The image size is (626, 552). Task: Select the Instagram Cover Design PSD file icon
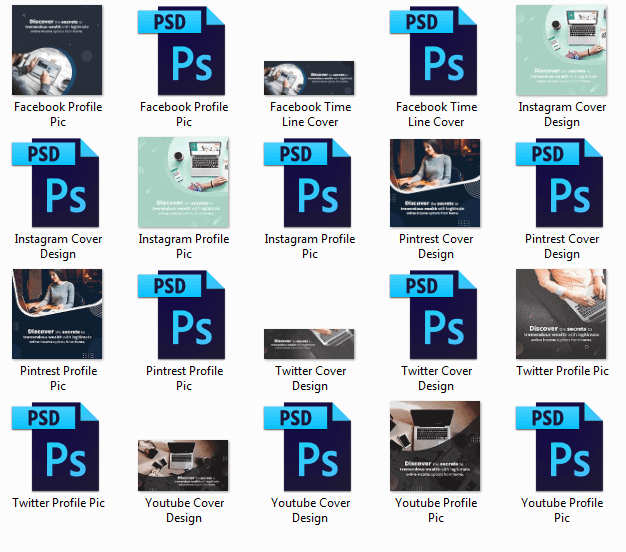coord(58,183)
